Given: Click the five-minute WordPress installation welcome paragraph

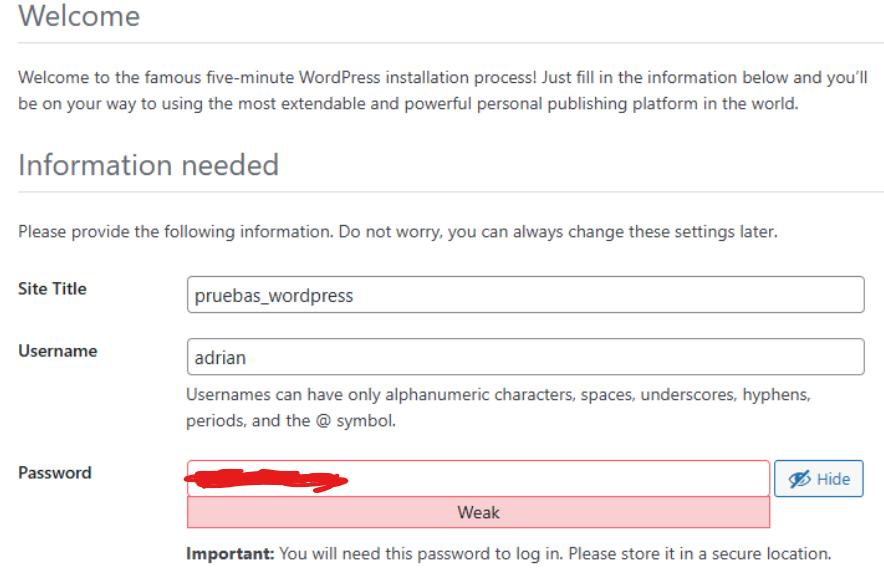Looking at the screenshot, I should tap(443, 90).
